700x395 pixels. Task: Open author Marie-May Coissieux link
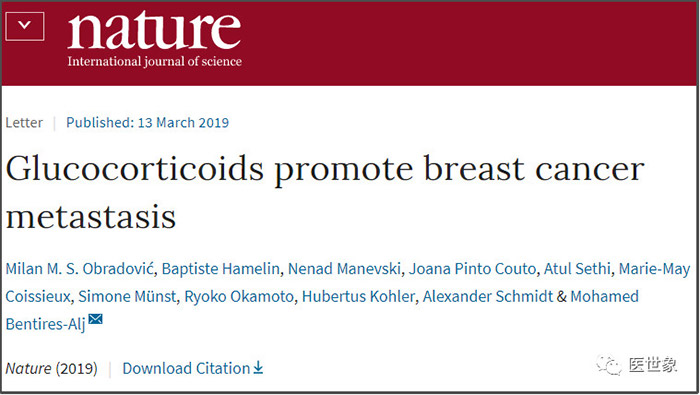pos(654,269)
